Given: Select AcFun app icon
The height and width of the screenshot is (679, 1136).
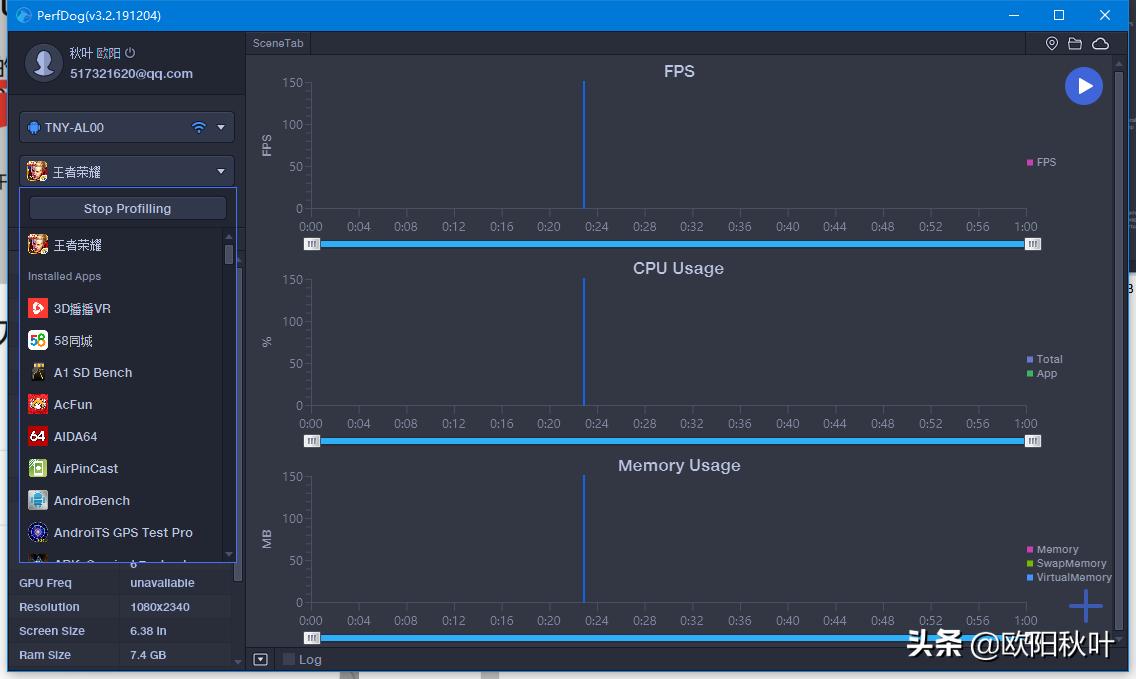Looking at the screenshot, I should 38,404.
